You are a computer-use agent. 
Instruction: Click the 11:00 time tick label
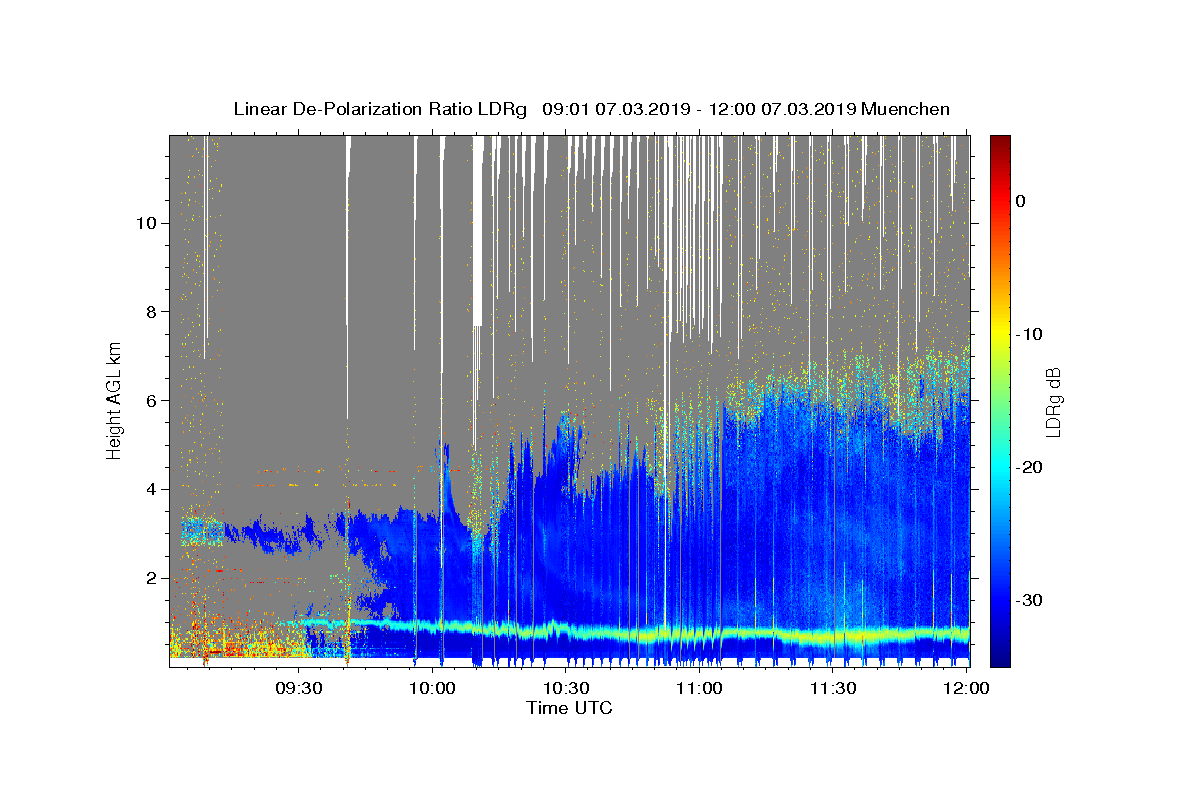pyautogui.click(x=699, y=688)
